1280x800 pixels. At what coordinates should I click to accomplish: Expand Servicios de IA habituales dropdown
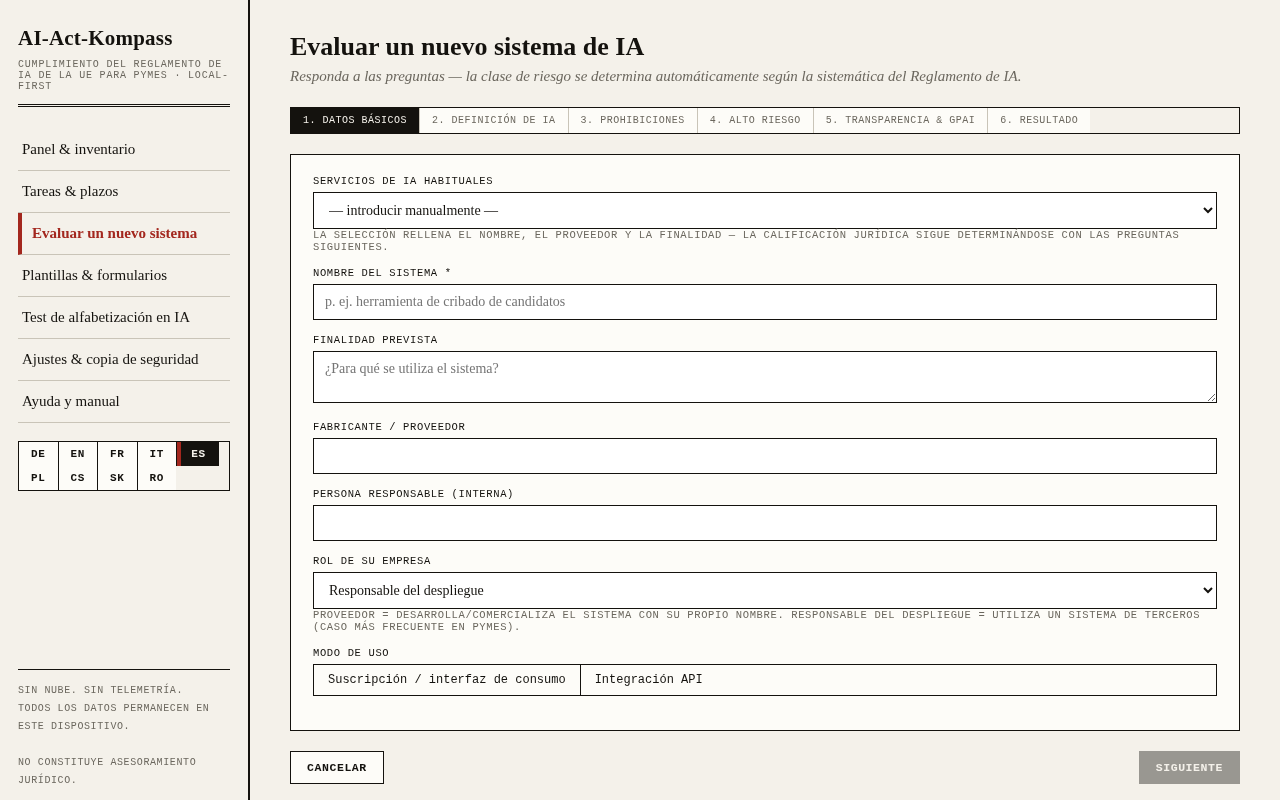pyautogui.click(x=765, y=210)
